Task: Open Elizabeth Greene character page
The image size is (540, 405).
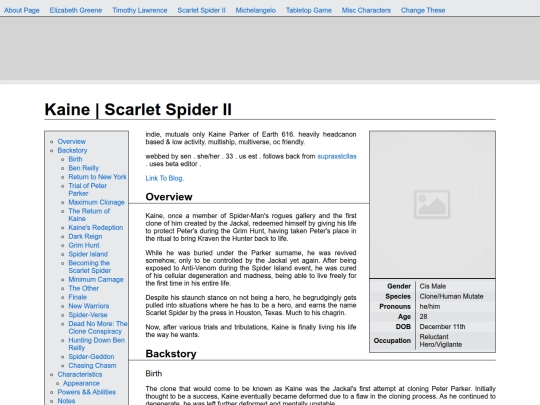Action: click(x=76, y=10)
